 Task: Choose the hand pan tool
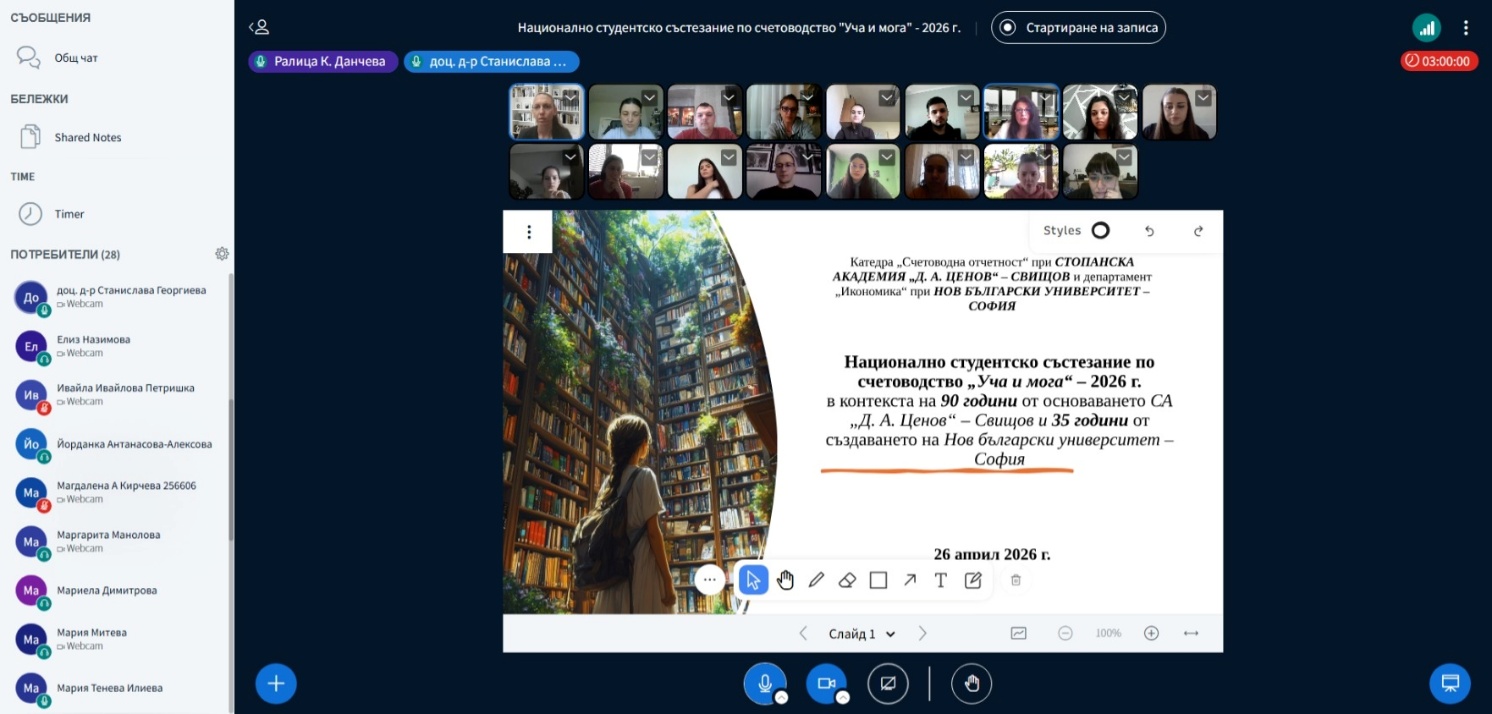(785, 580)
